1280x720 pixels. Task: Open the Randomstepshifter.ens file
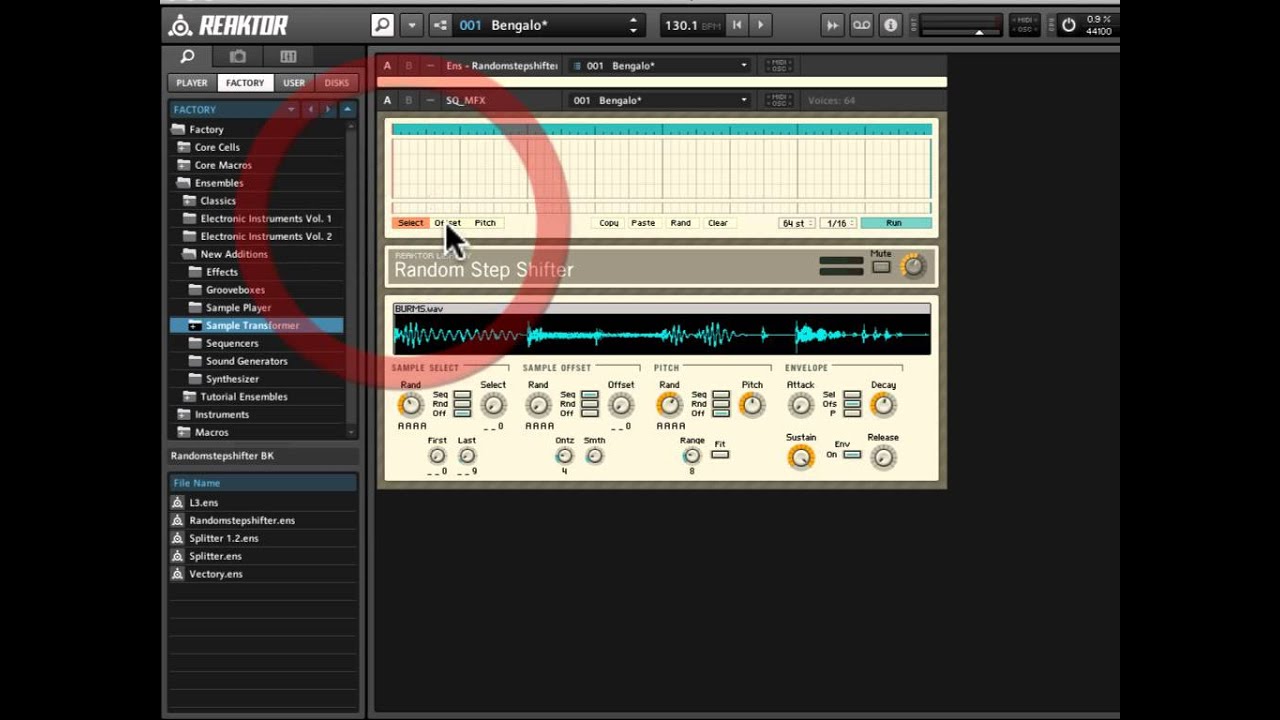point(242,520)
